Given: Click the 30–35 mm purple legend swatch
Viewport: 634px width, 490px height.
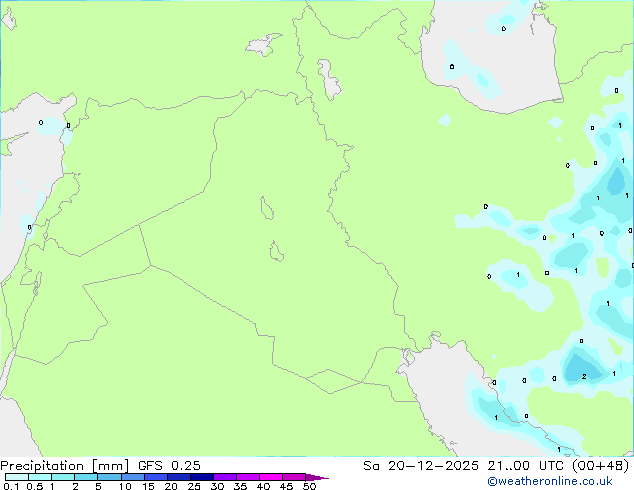Looking at the screenshot, I should pyautogui.click(x=225, y=477).
